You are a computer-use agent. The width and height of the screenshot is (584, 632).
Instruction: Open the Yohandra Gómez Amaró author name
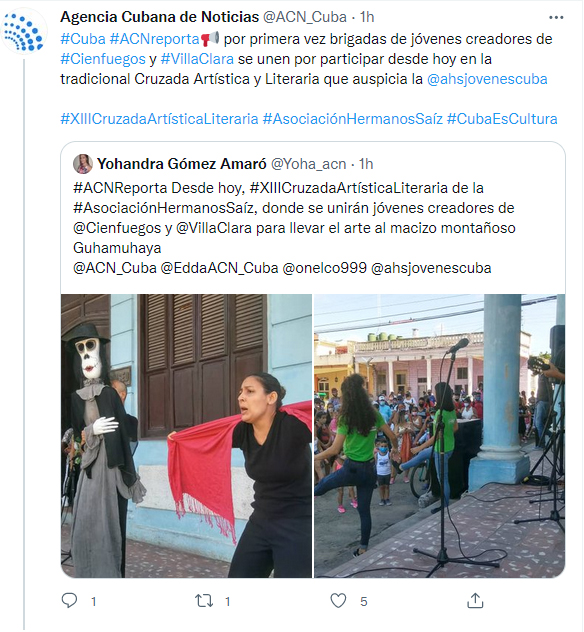point(182,164)
